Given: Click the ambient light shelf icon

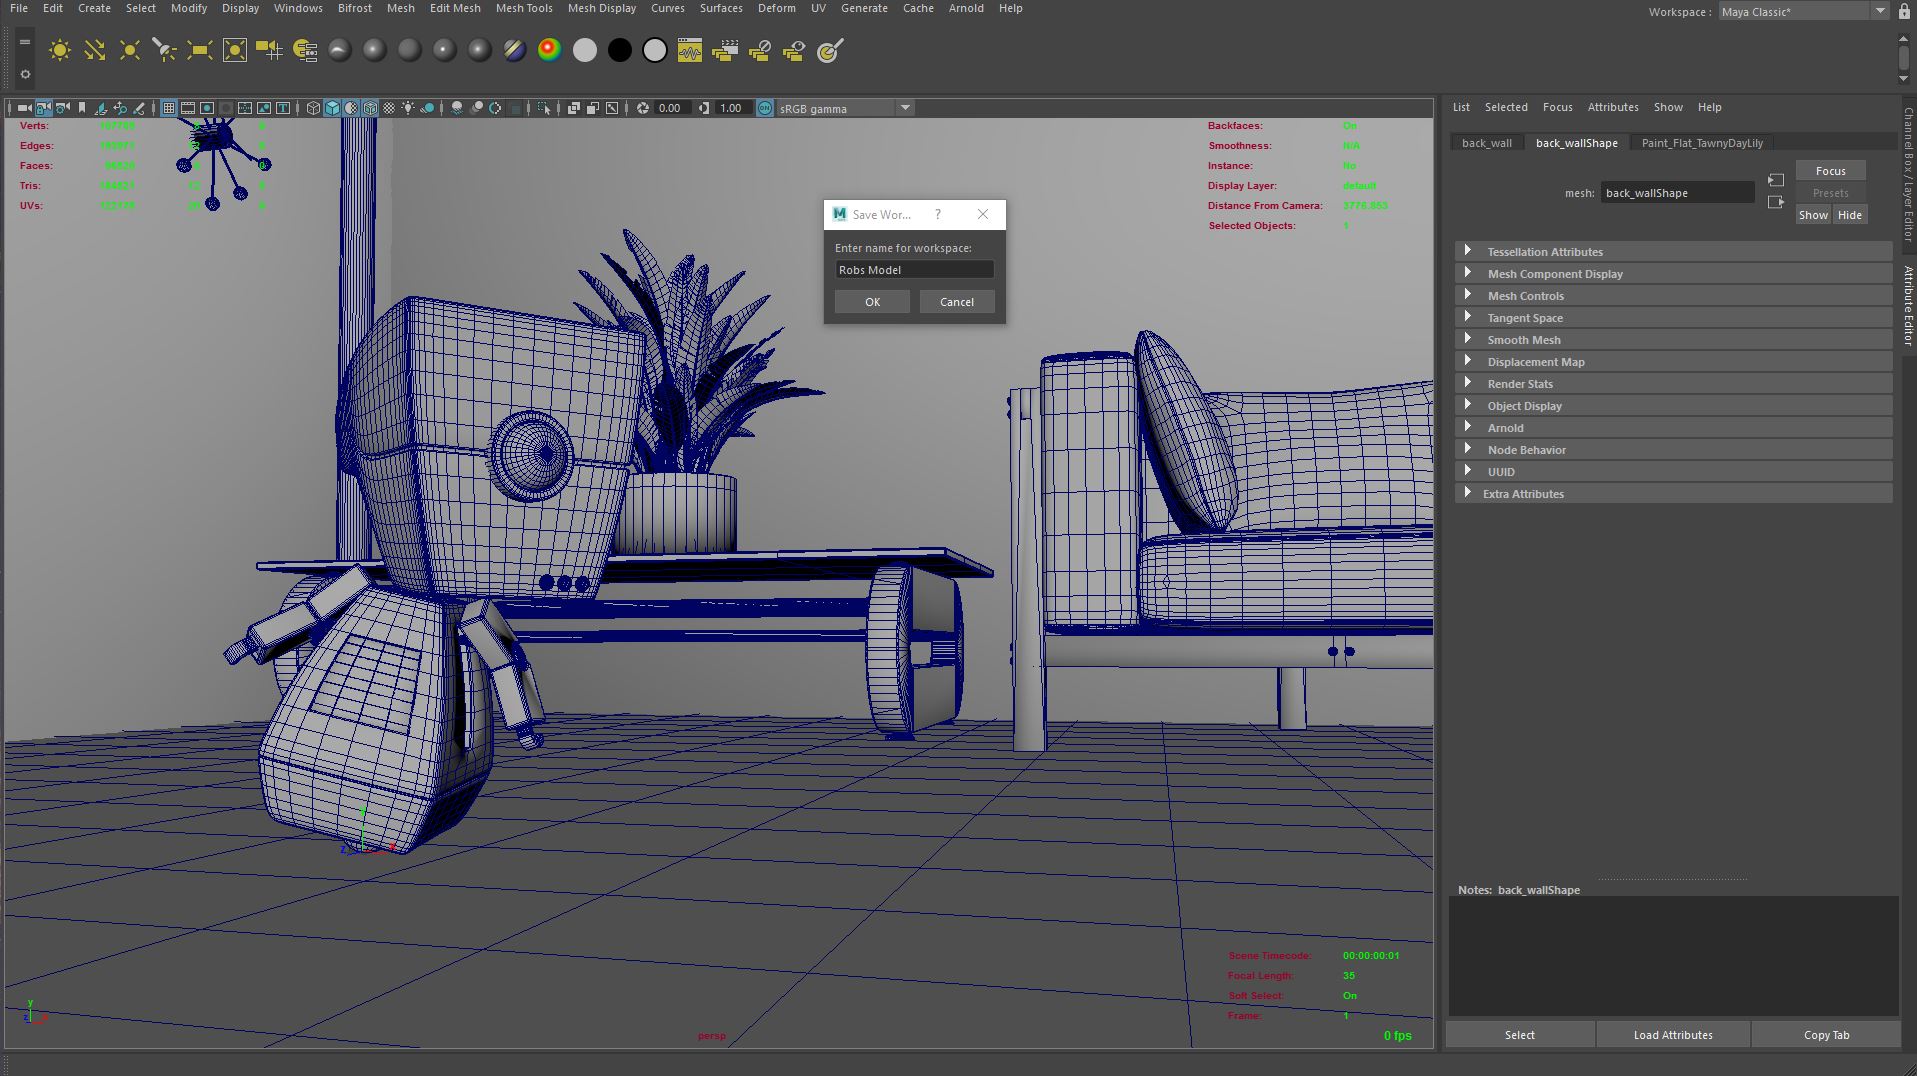Looking at the screenshot, I should click(x=60, y=51).
